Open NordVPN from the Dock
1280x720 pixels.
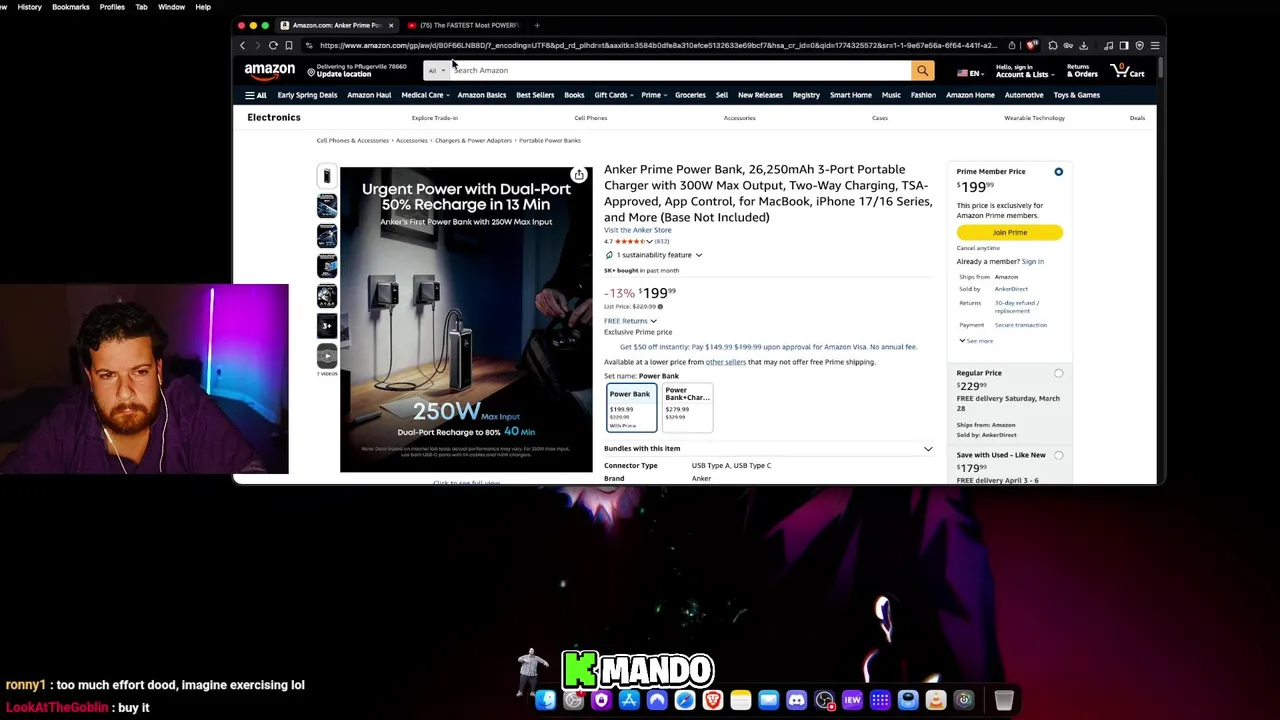pyautogui.click(x=657, y=700)
